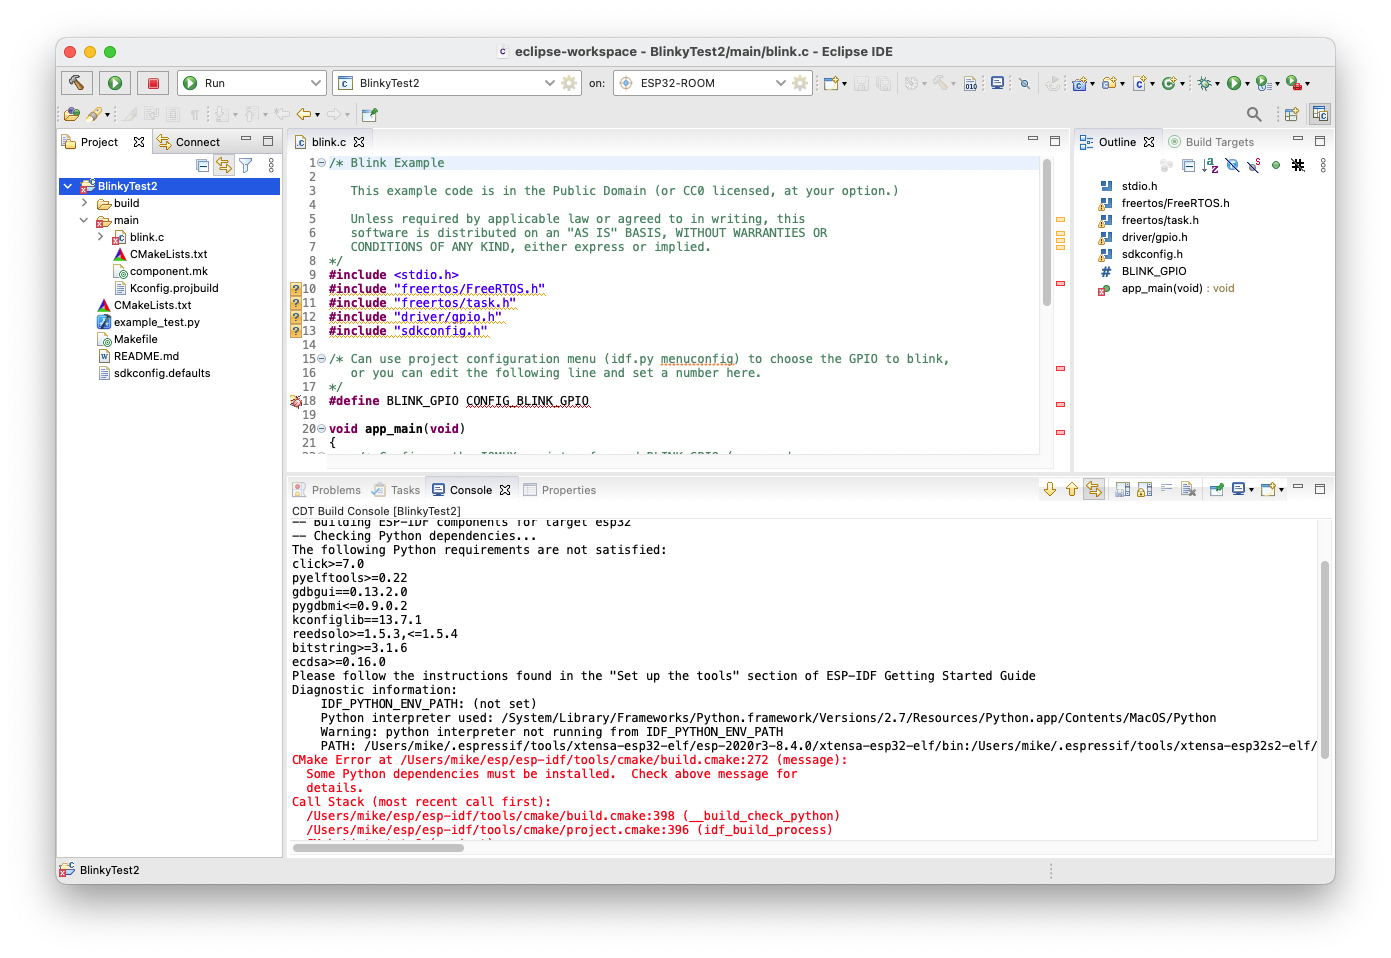Collapse the BlinkyTest2 project tree node
Viewport: 1391px width, 958px height.
click(68, 186)
